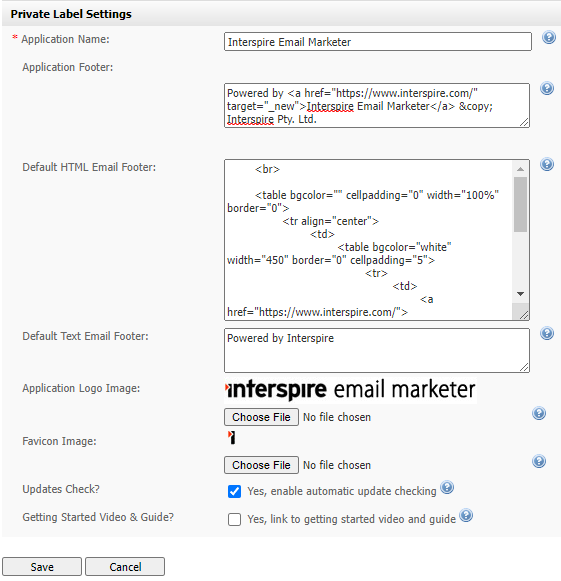Screen dimensions: 561x581
Task: Click down arrow of HTML footer scrollbar
Action: (520, 294)
